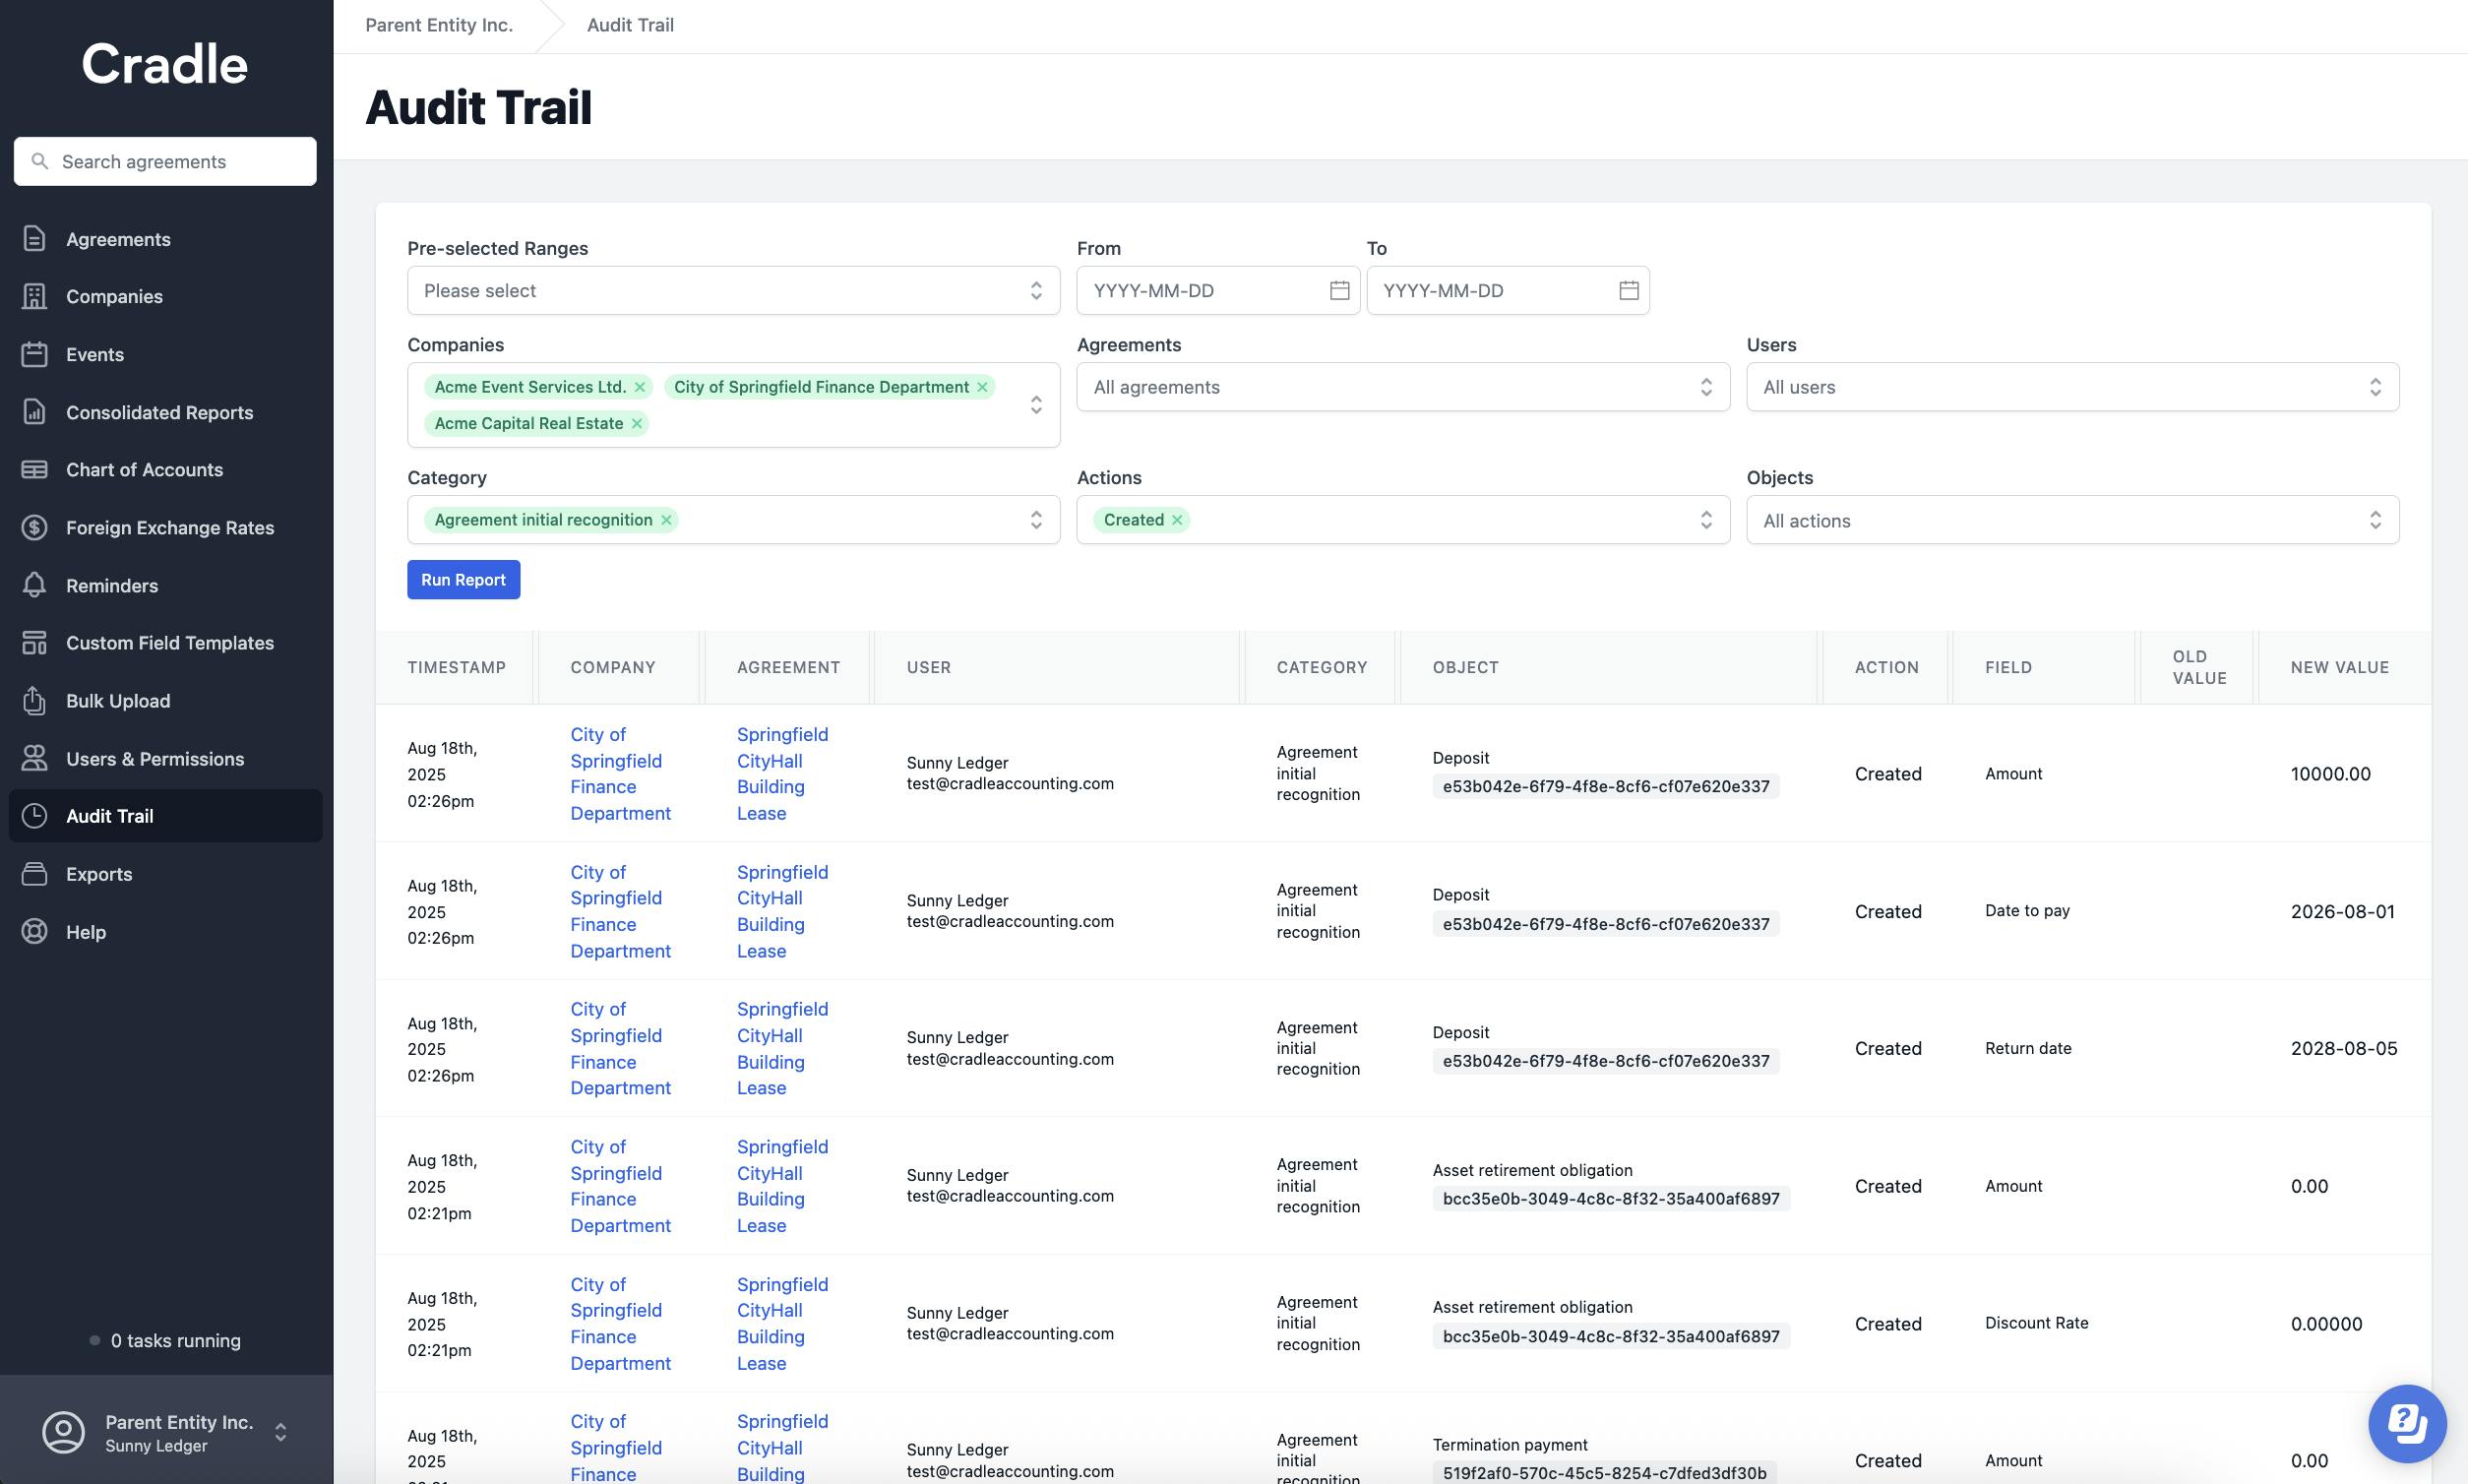Open the From date calendar picker icon

[1339, 290]
